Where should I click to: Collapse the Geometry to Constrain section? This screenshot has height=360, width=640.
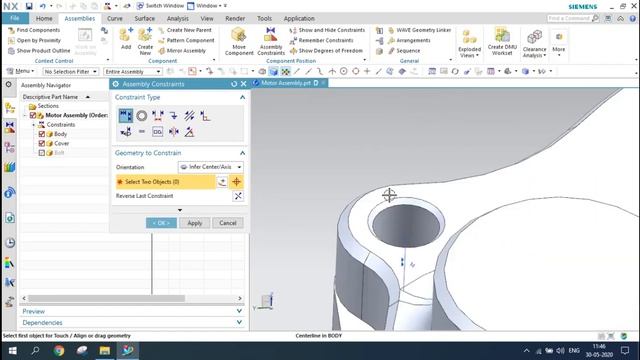(242, 153)
